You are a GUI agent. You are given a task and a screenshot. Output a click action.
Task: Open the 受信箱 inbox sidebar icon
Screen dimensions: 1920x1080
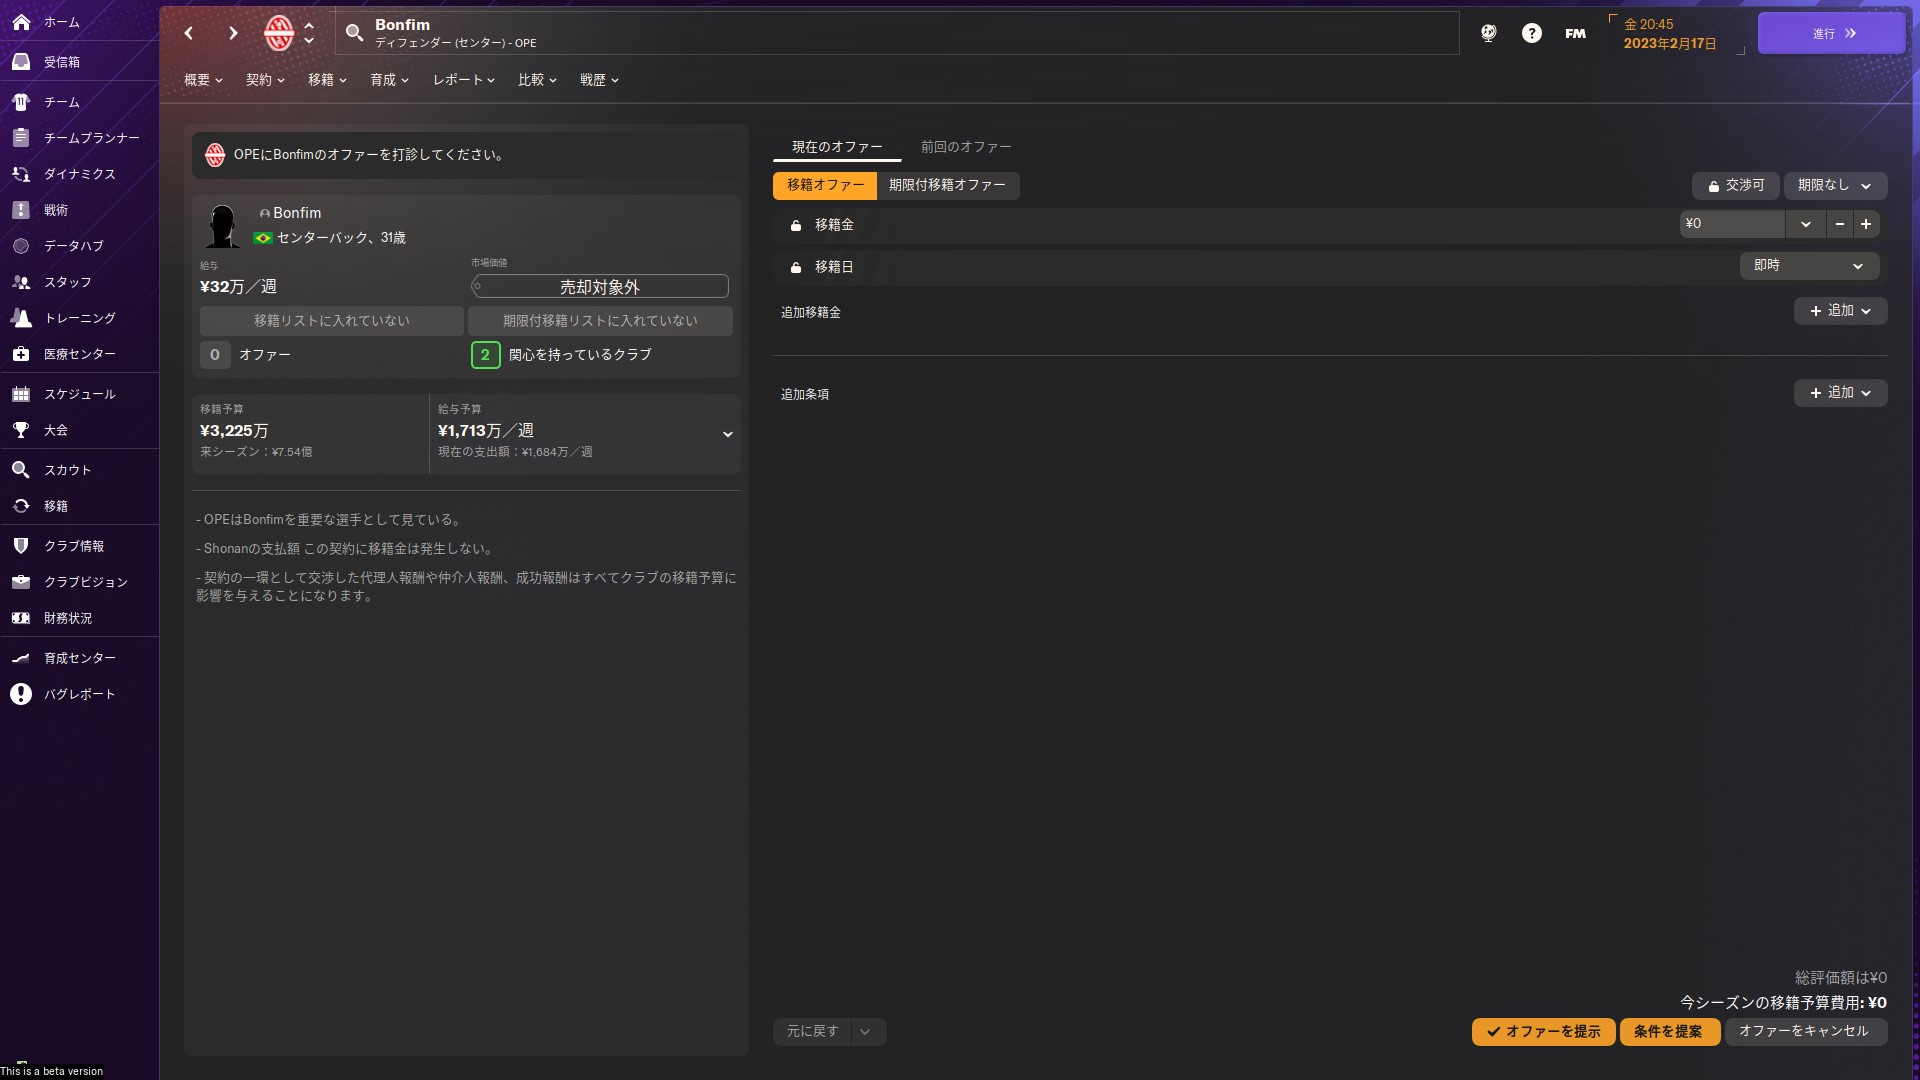tap(21, 62)
